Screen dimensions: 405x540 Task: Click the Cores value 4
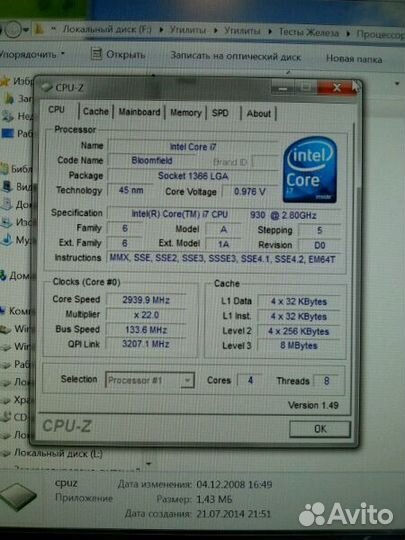(250, 381)
